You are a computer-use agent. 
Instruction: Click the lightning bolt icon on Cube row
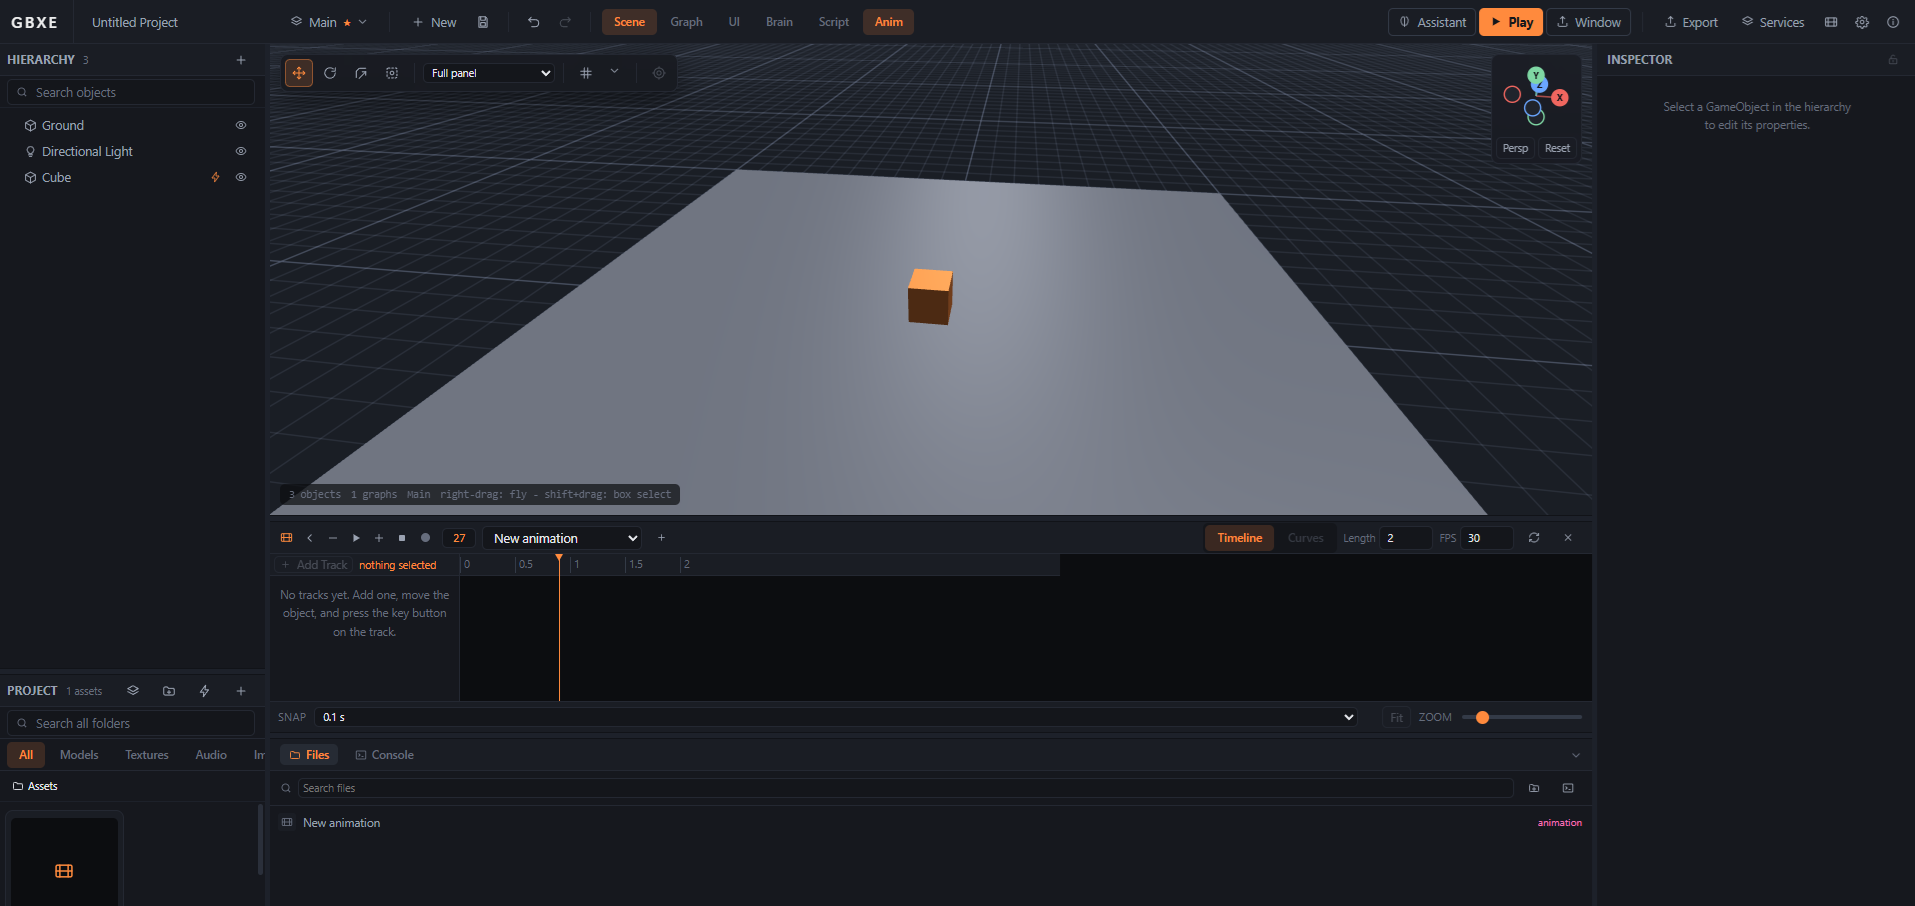pyautogui.click(x=215, y=177)
